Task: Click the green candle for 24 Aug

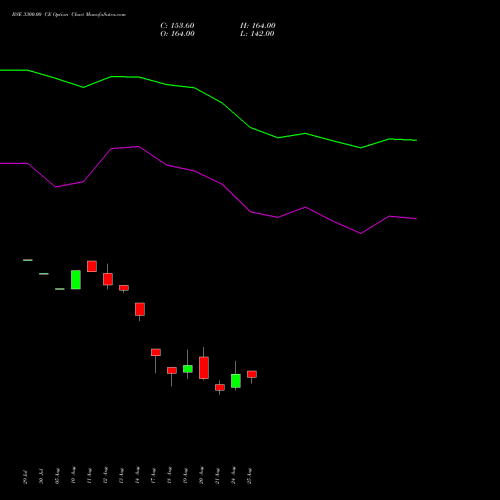Action: [236, 381]
